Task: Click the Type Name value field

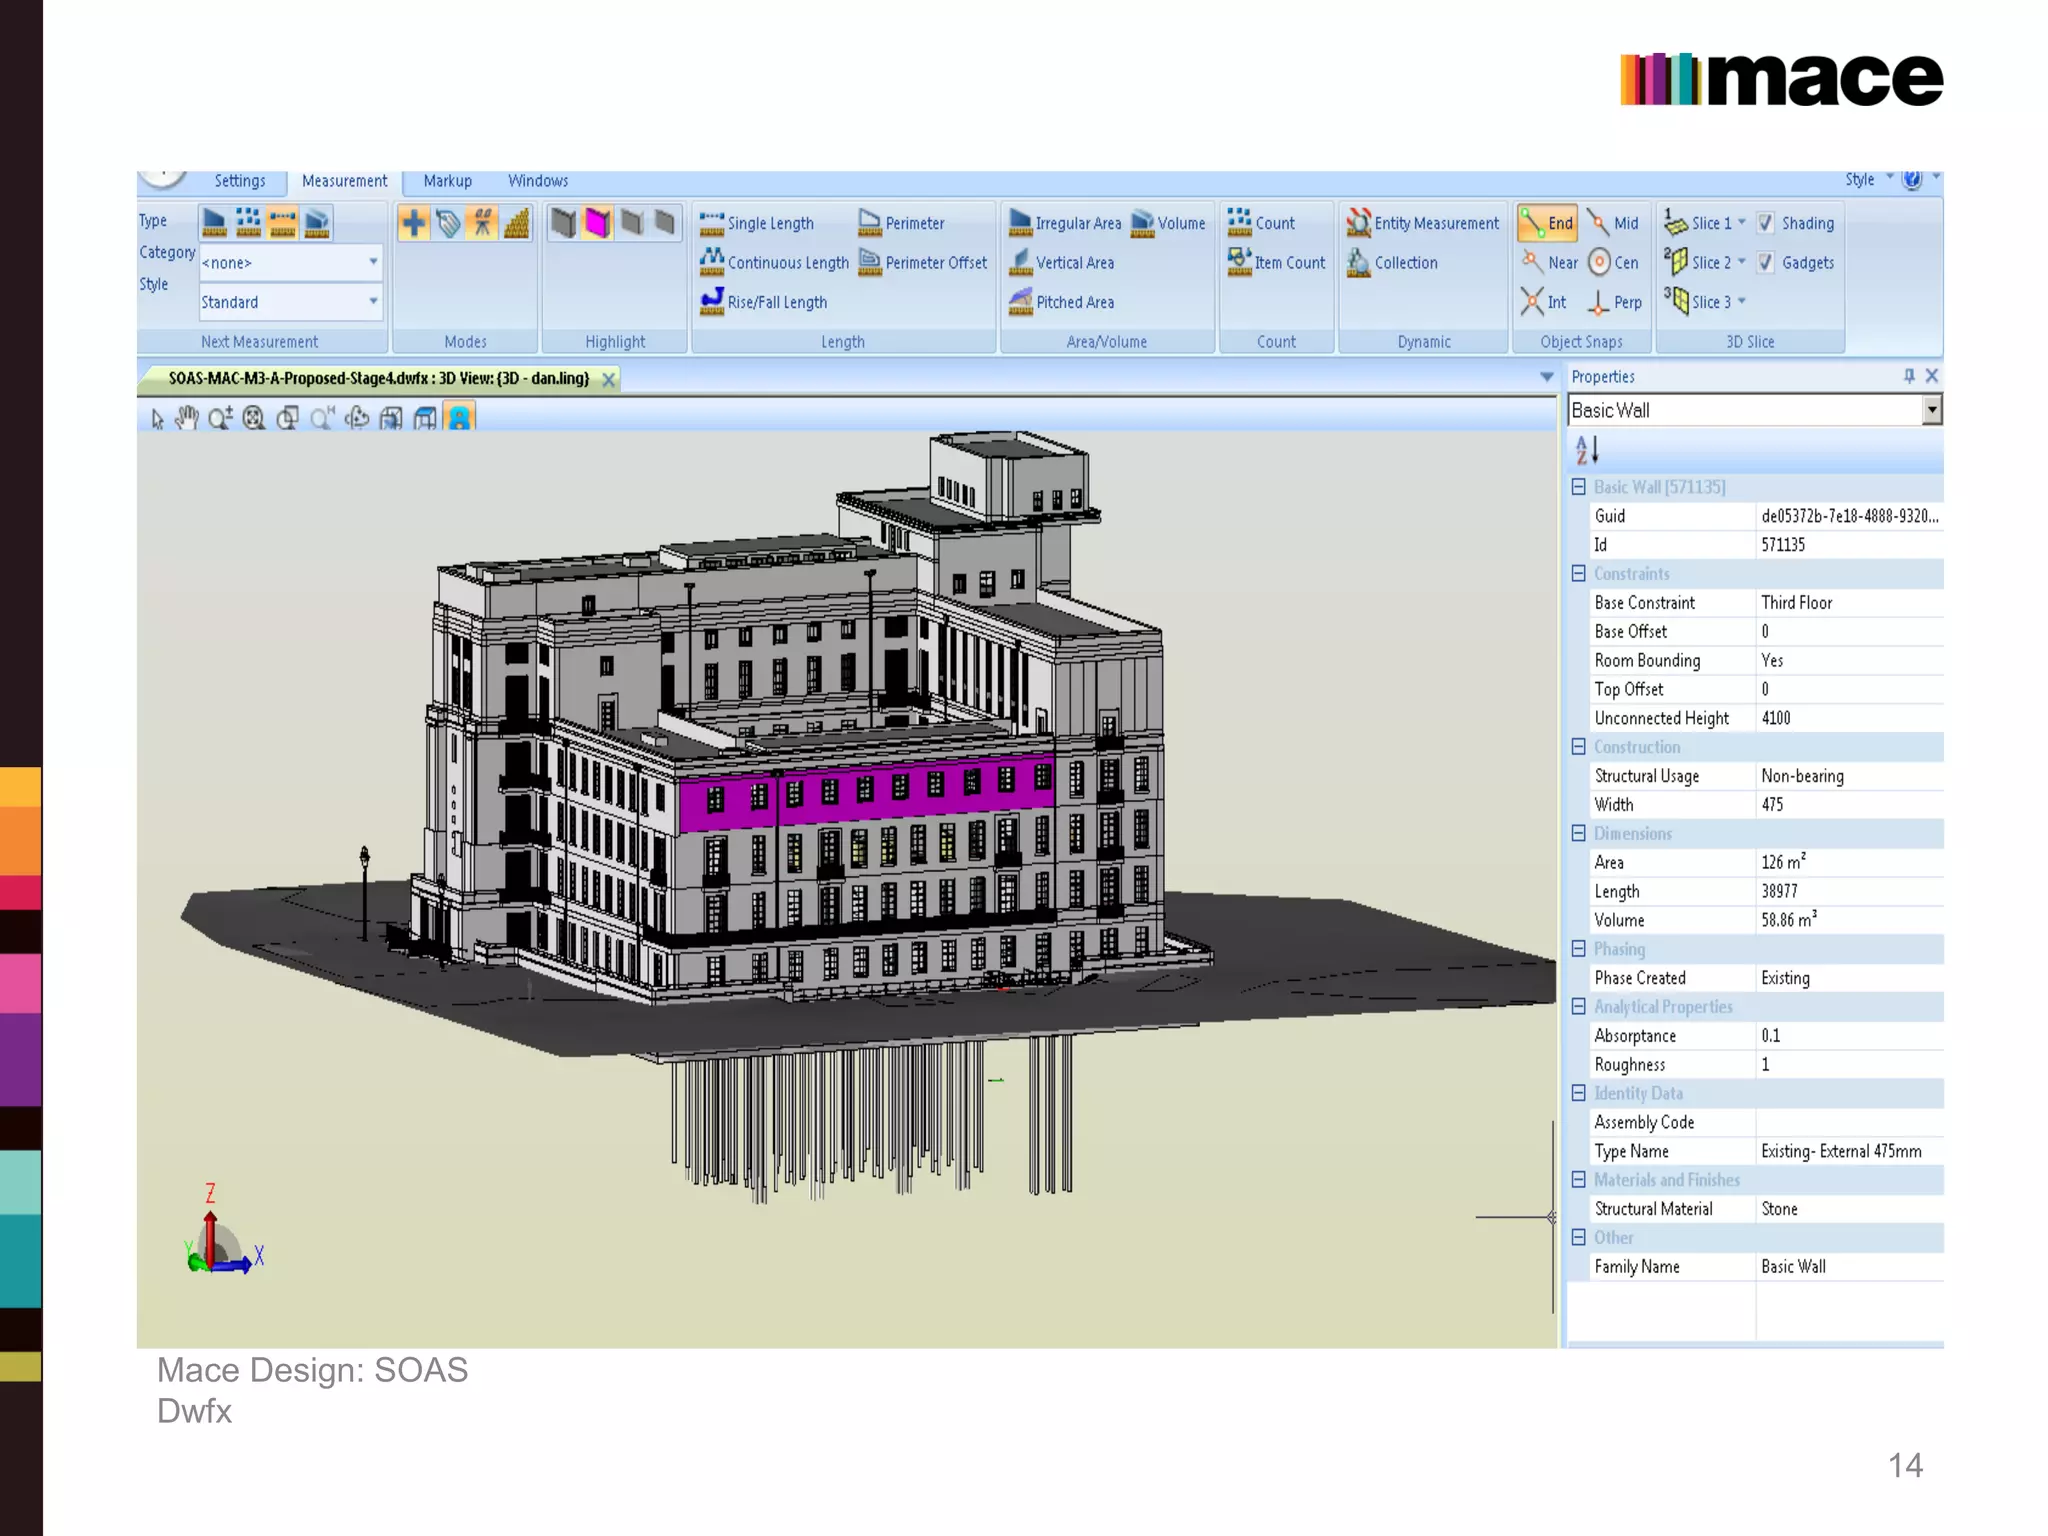Action: [x=1849, y=1151]
